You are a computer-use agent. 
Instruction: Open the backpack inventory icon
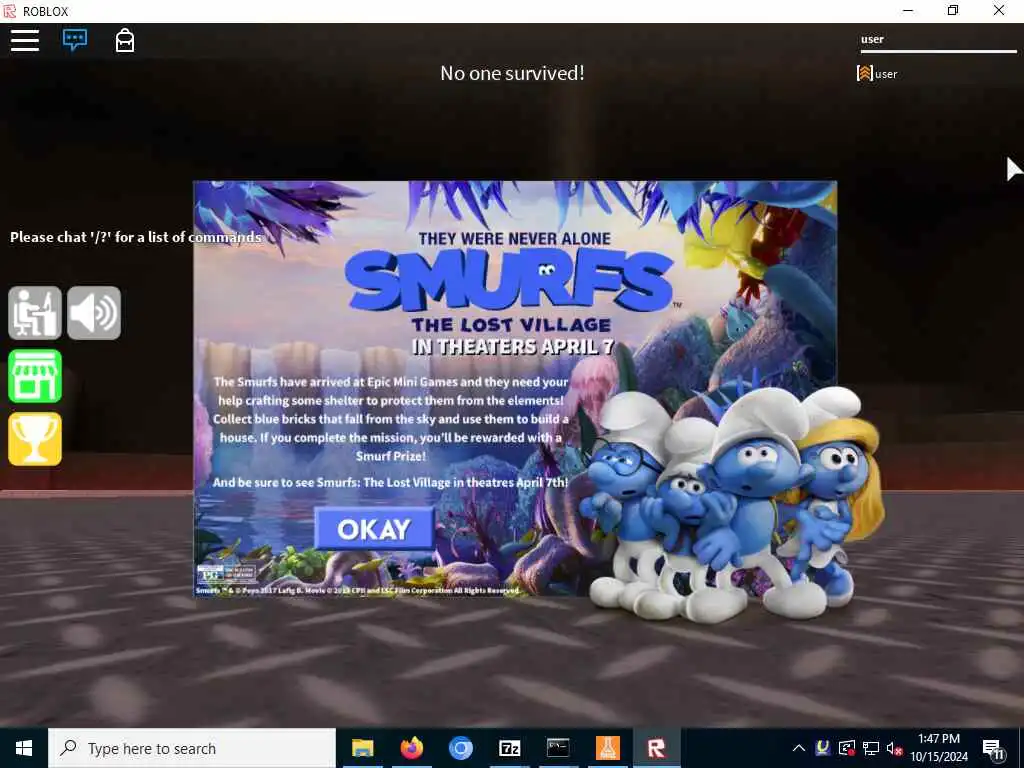[125, 40]
